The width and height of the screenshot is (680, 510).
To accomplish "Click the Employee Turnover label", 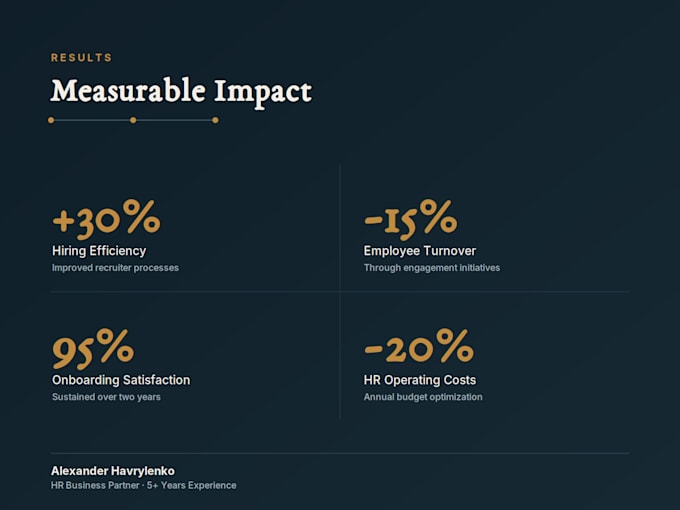I will [420, 251].
